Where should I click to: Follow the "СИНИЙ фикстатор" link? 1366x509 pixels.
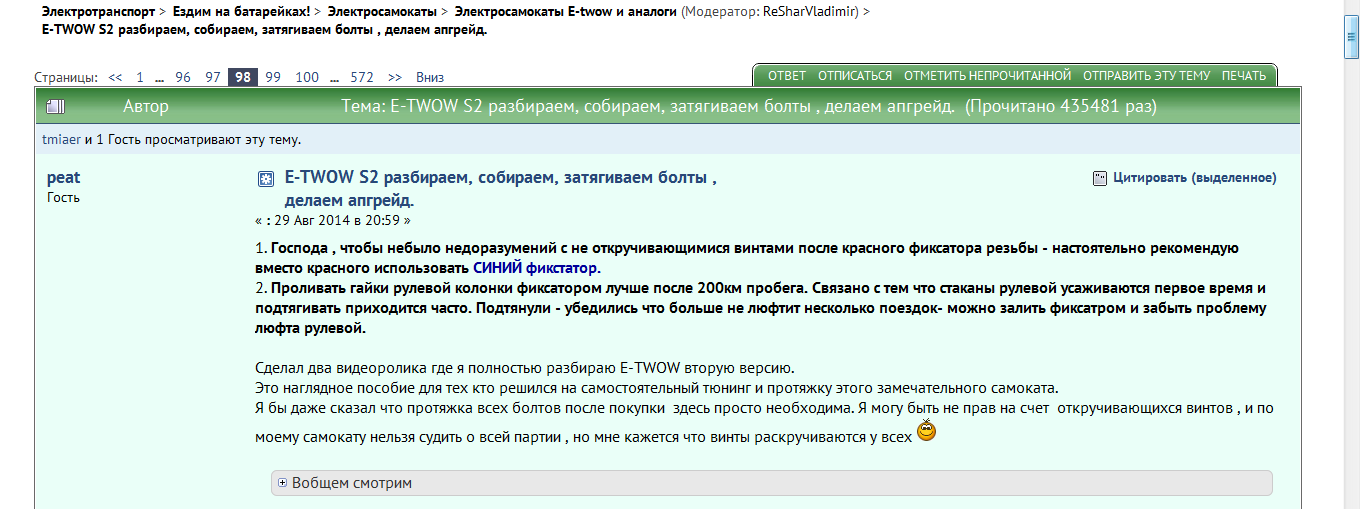[536, 268]
